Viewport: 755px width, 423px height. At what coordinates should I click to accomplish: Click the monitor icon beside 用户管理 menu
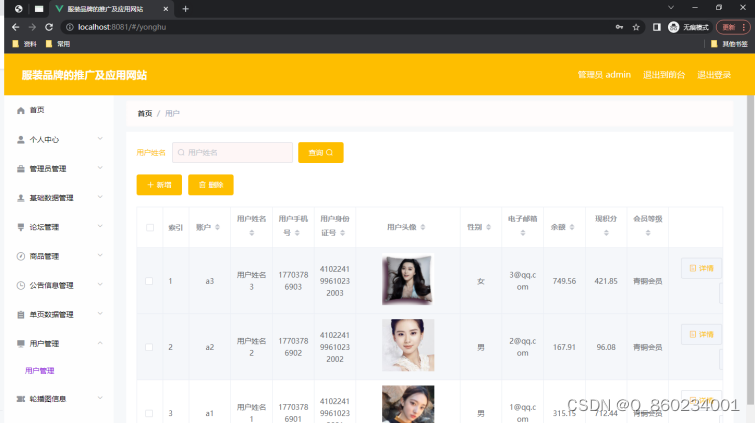click(21, 344)
